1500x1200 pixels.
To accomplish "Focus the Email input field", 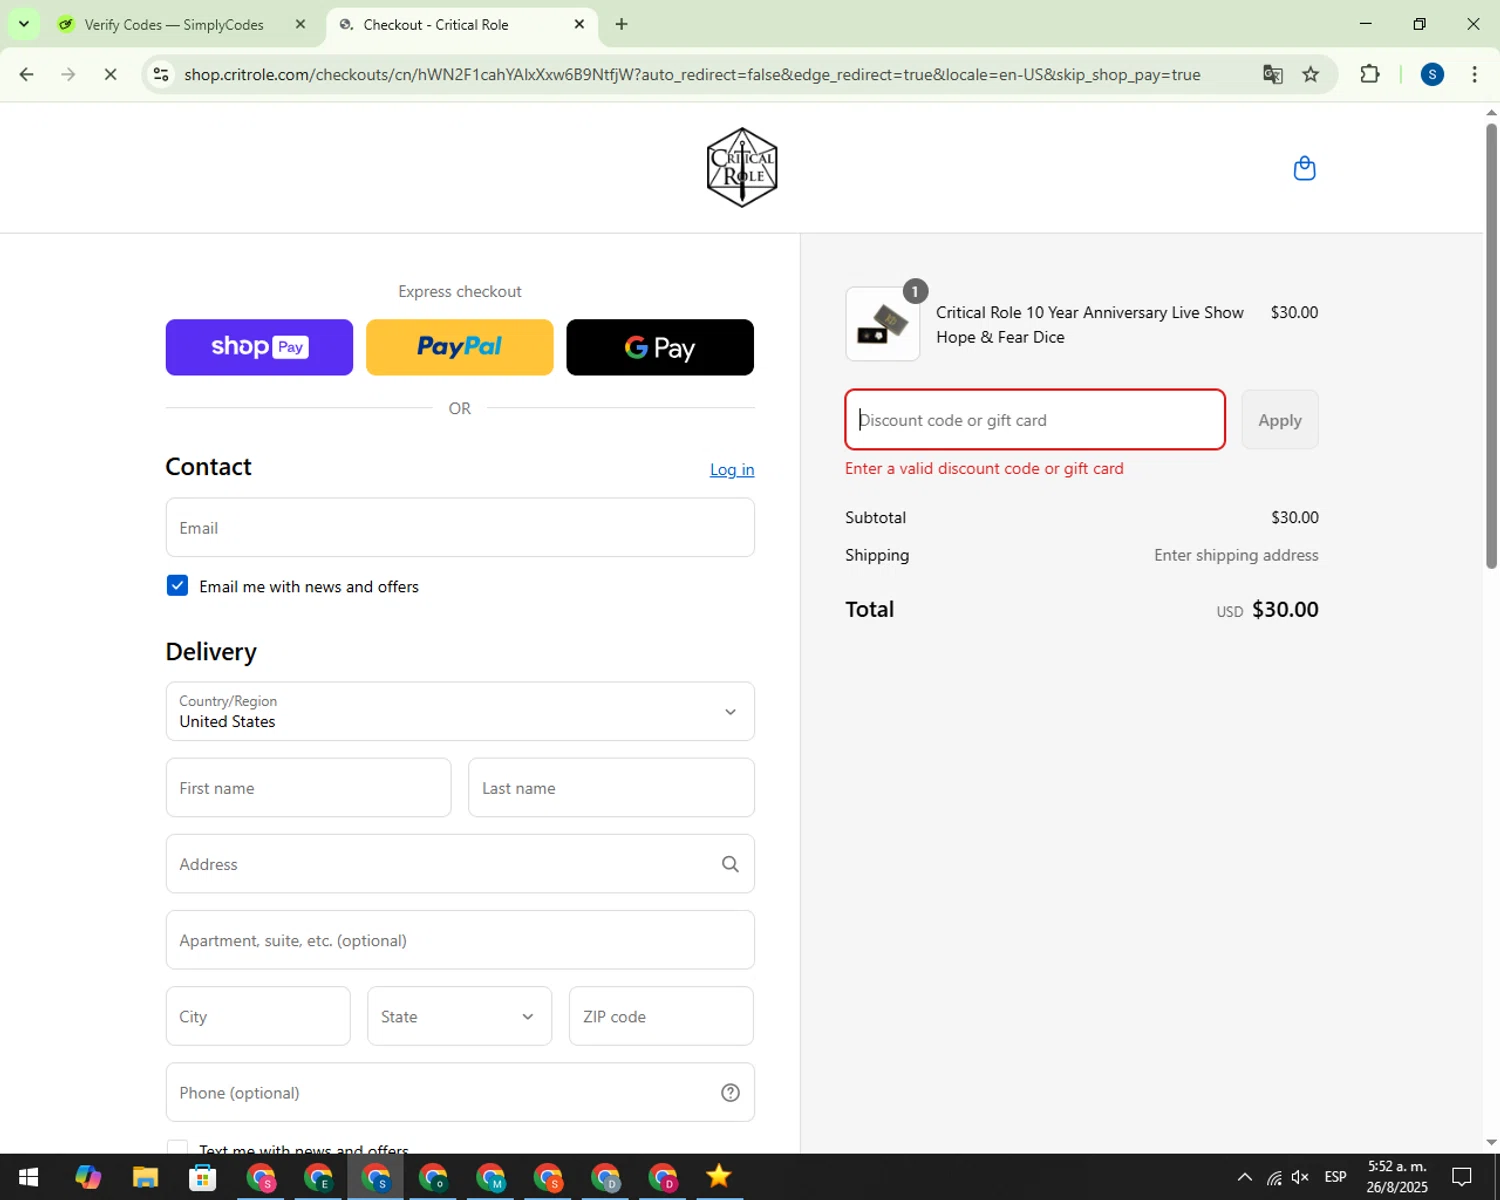I will tap(460, 527).
